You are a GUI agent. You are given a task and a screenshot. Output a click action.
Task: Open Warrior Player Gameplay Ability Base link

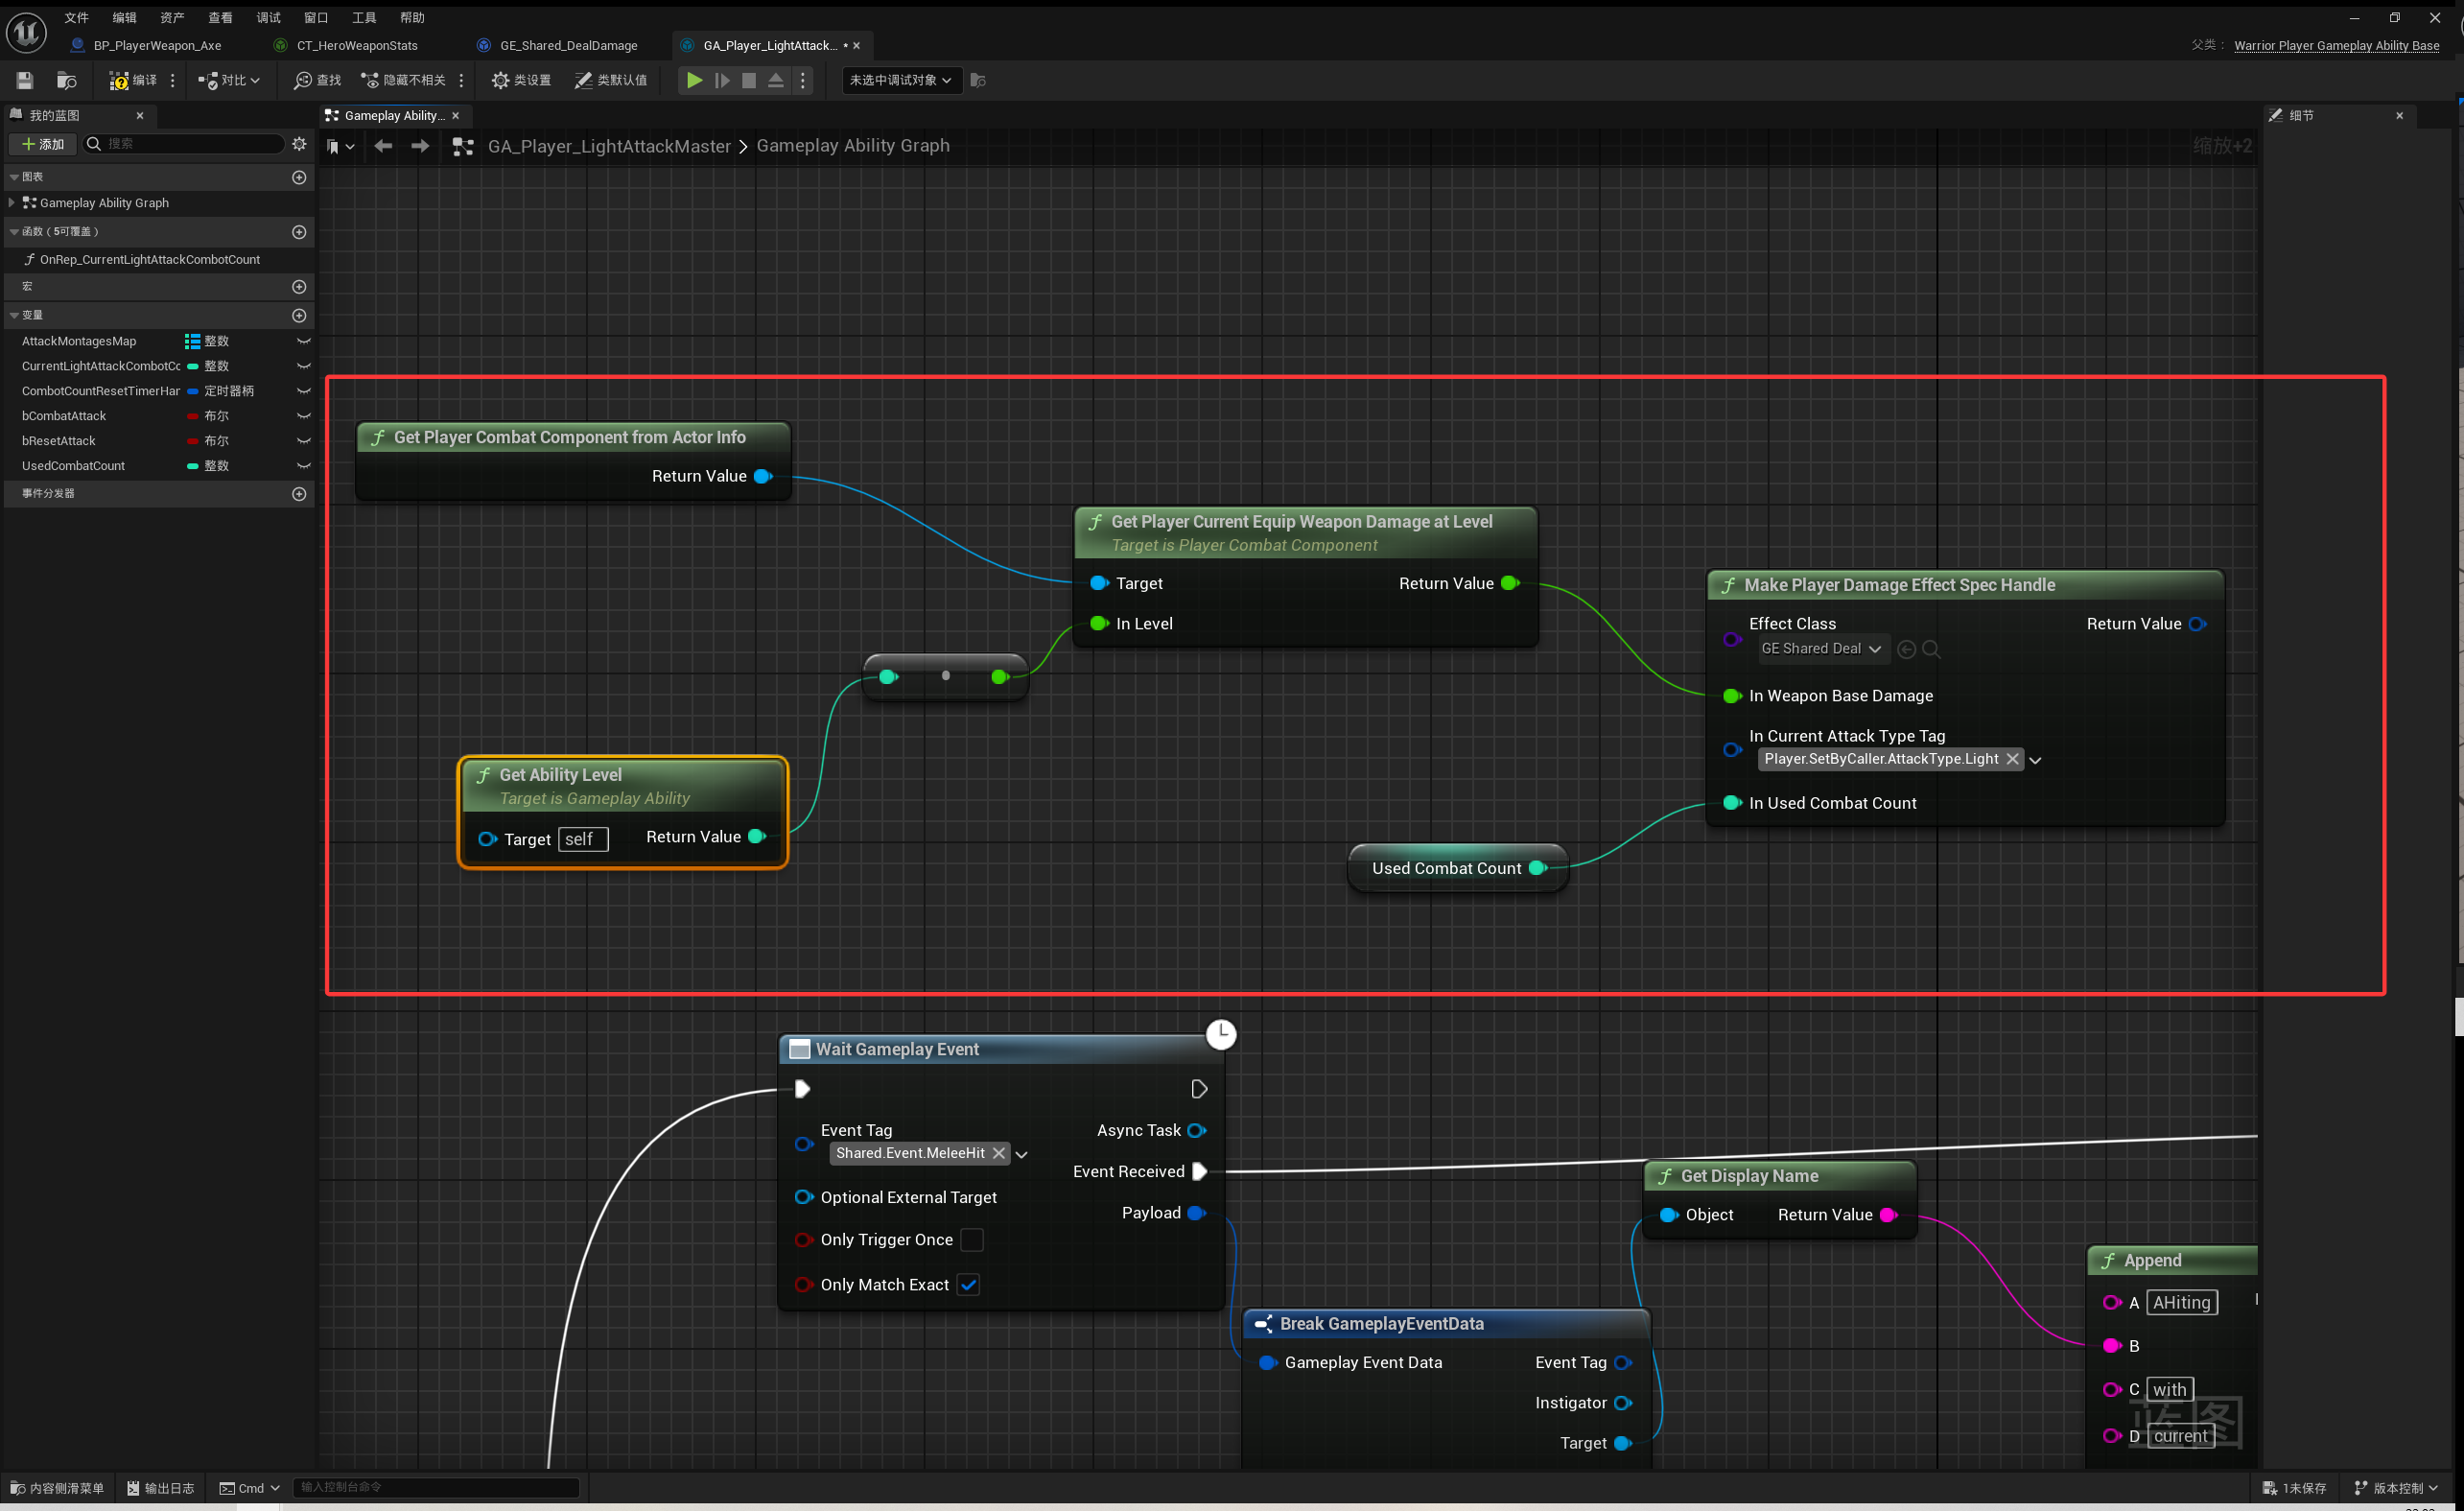pos(2336,45)
